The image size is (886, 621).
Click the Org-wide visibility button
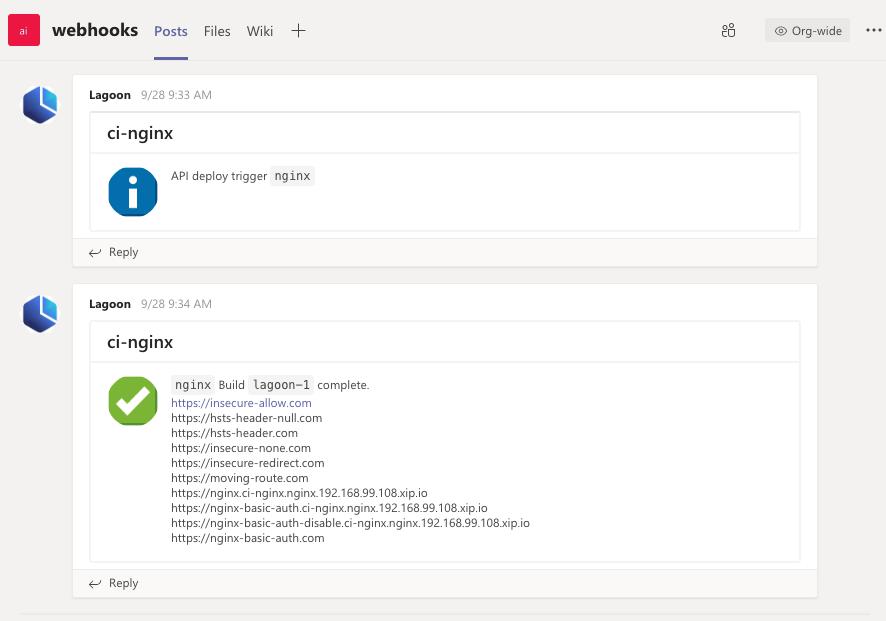pyautogui.click(x=808, y=31)
